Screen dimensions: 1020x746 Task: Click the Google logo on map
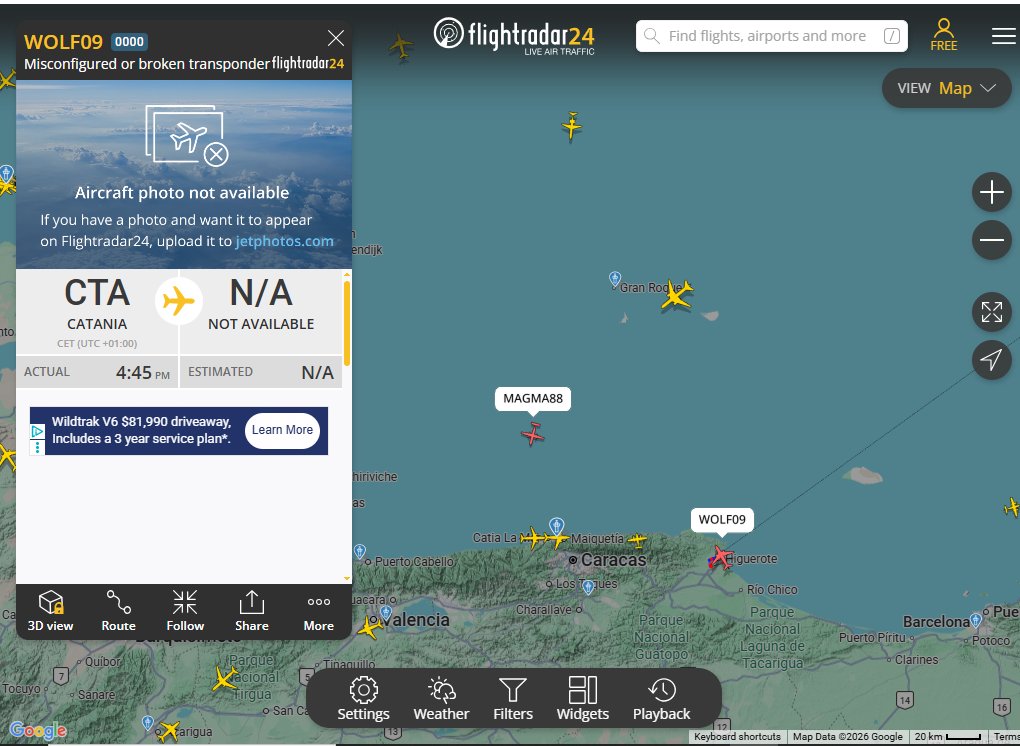(38, 730)
